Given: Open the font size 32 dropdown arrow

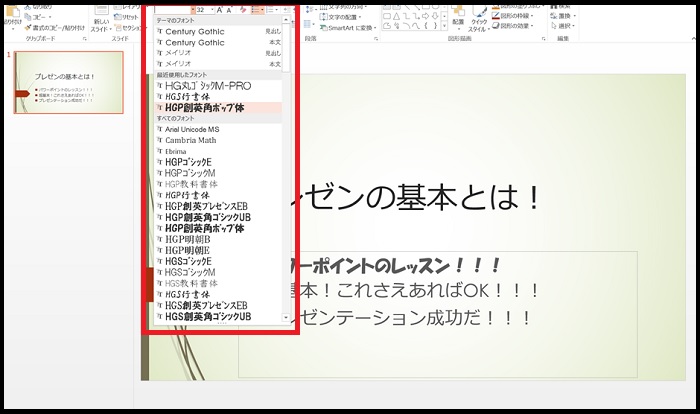Looking at the screenshot, I should 212,10.
